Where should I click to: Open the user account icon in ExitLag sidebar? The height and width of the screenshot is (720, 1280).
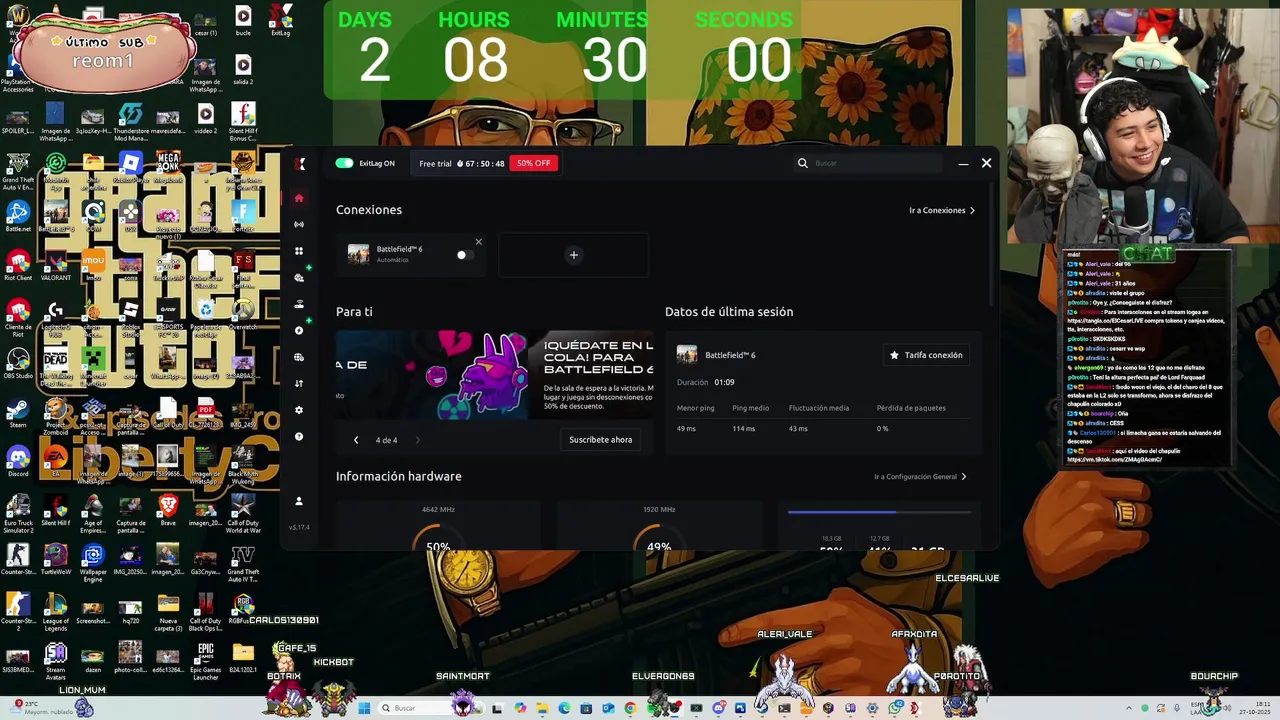pos(298,501)
